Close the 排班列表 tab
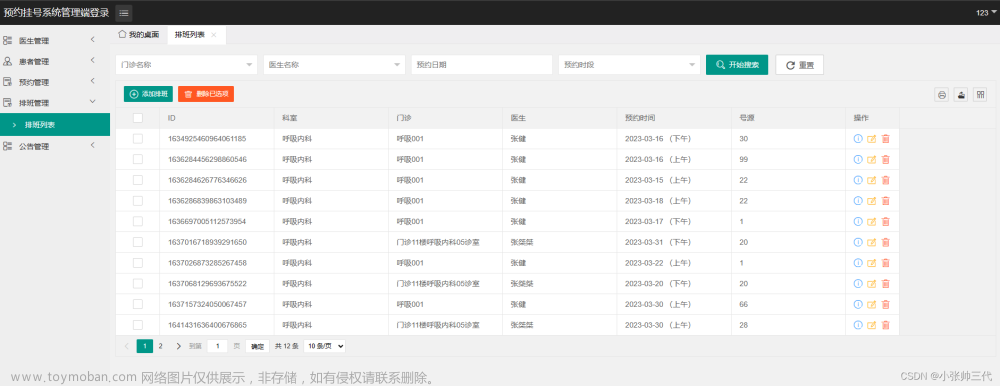Viewport: 1000px width, 386px height. (x=214, y=35)
